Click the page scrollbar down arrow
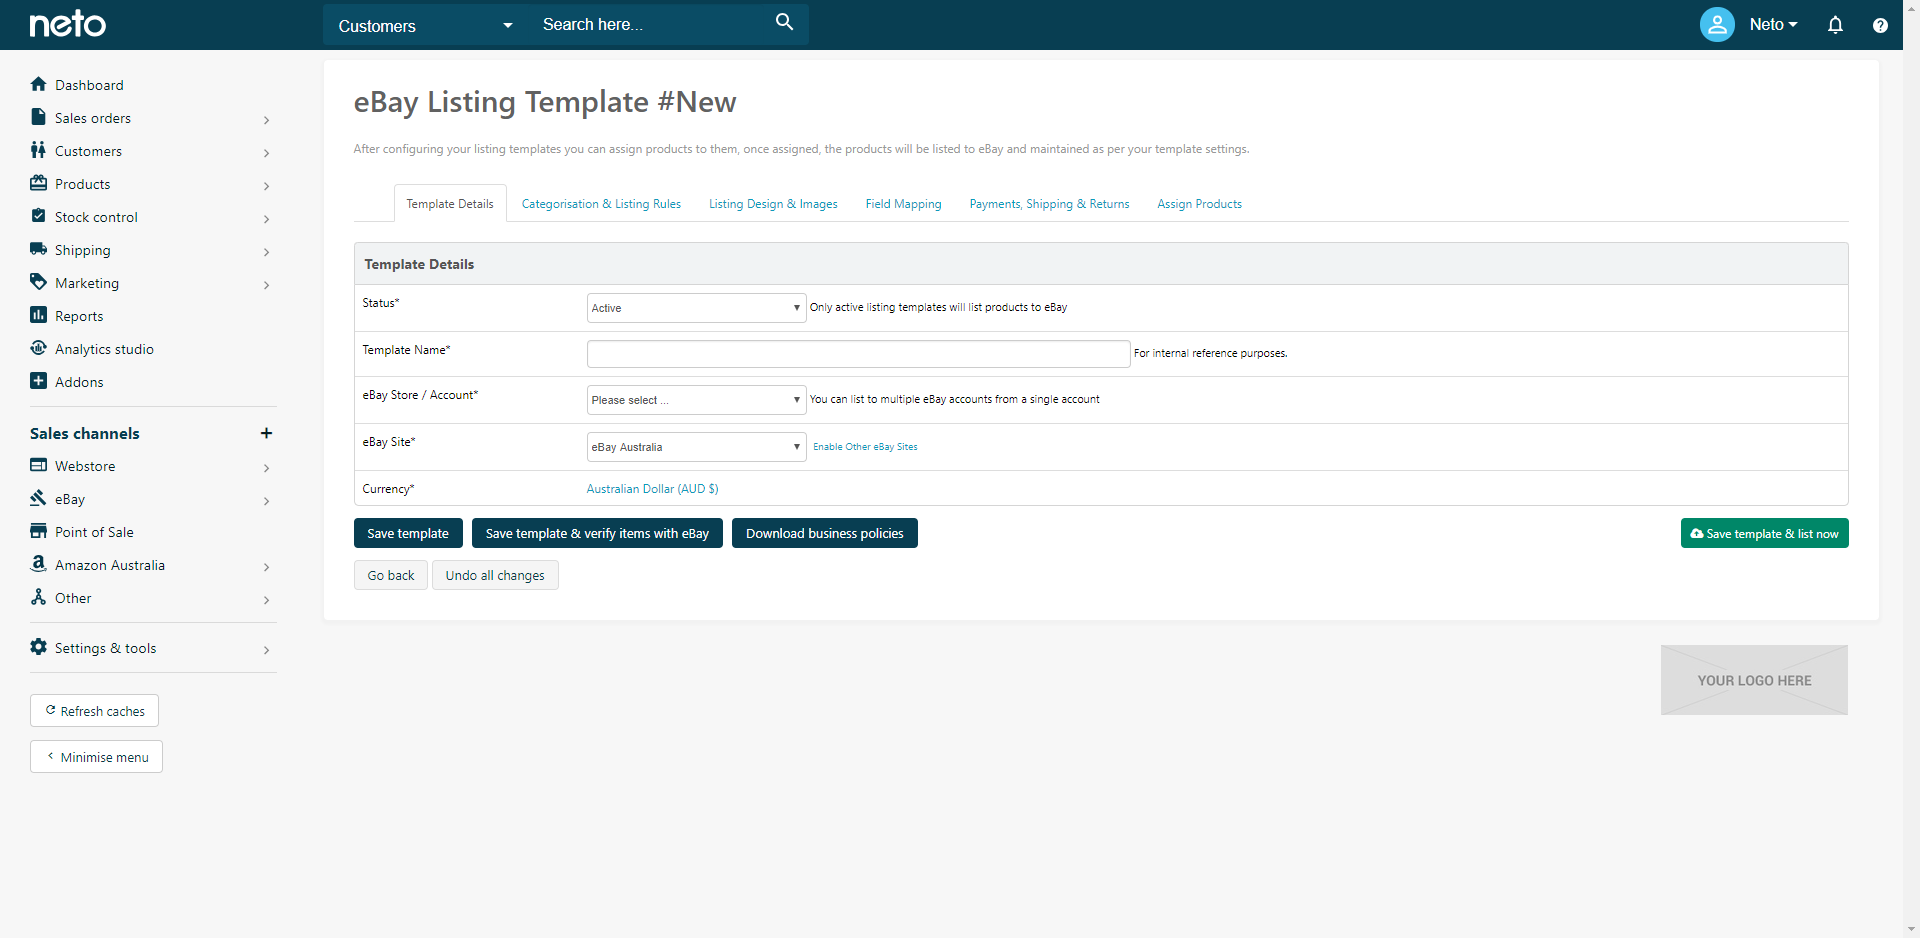Image resolution: width=1920 pixels, height=938 pixels. coord(1911,929)
